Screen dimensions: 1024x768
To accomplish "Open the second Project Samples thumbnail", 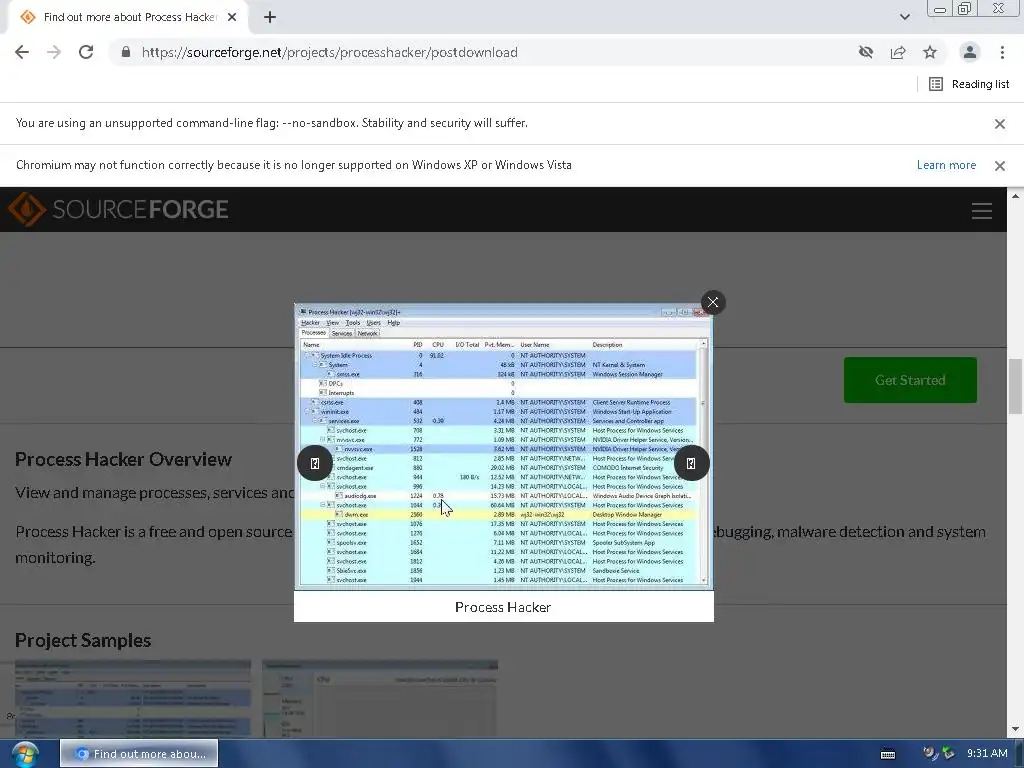I will tap(380, 699).
